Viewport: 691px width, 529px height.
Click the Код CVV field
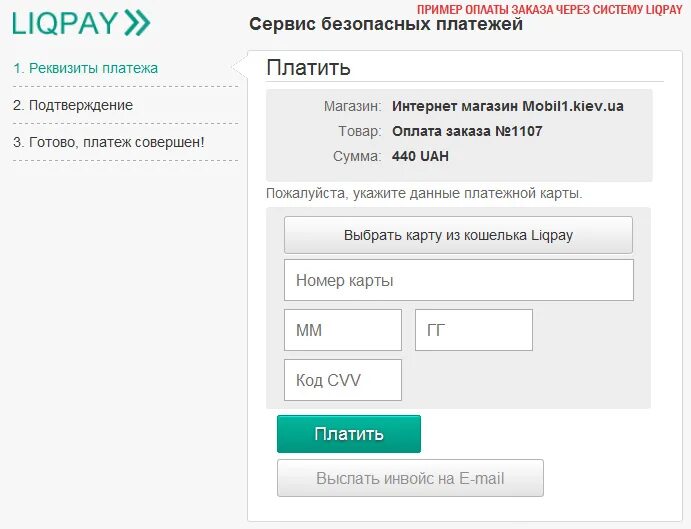point(343,380)
